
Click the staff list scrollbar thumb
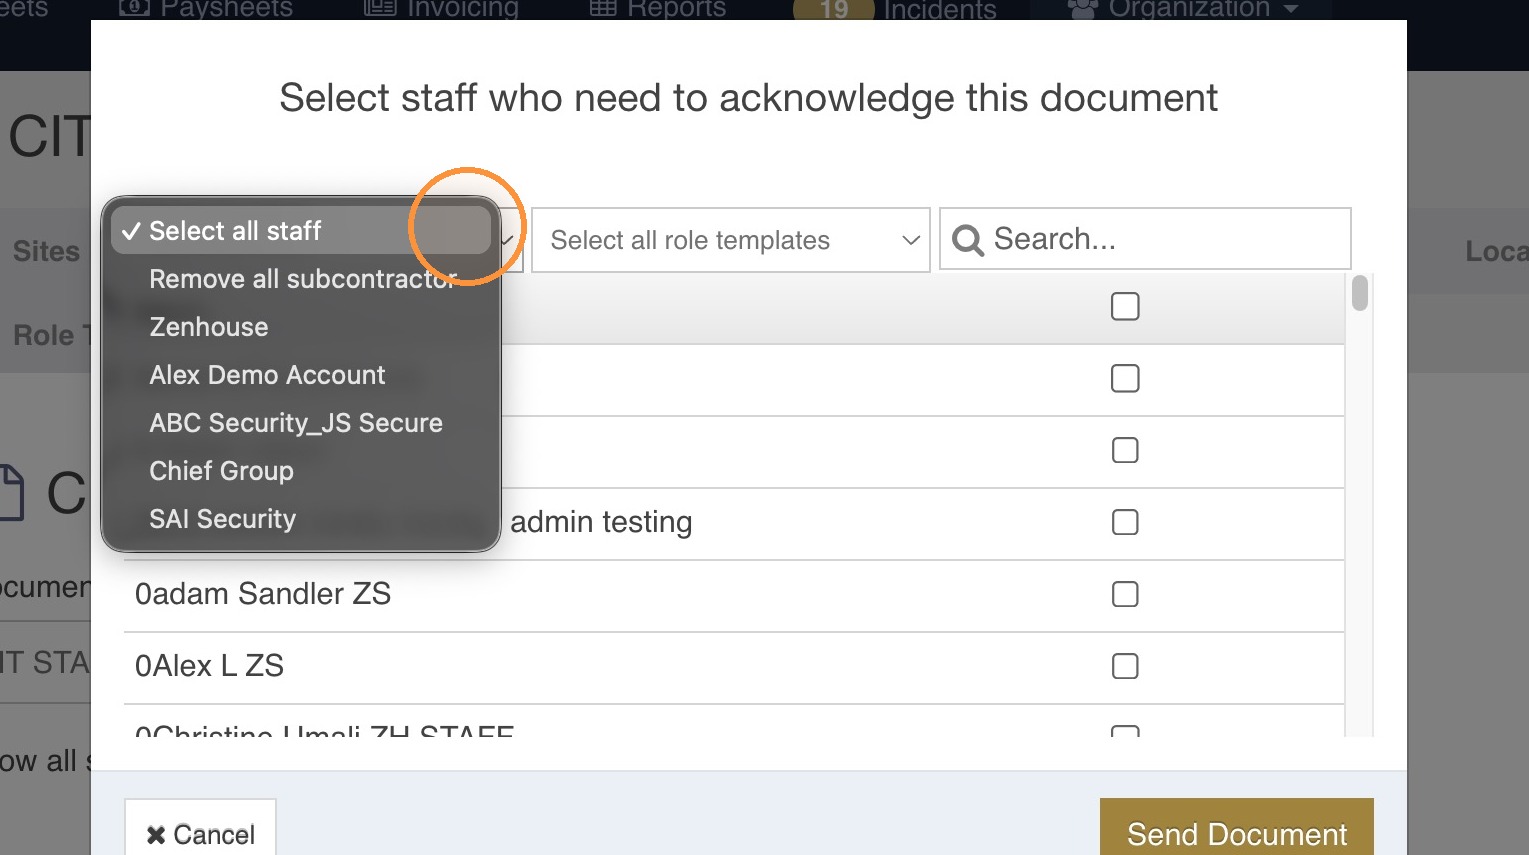click(x=1359, y=293)
